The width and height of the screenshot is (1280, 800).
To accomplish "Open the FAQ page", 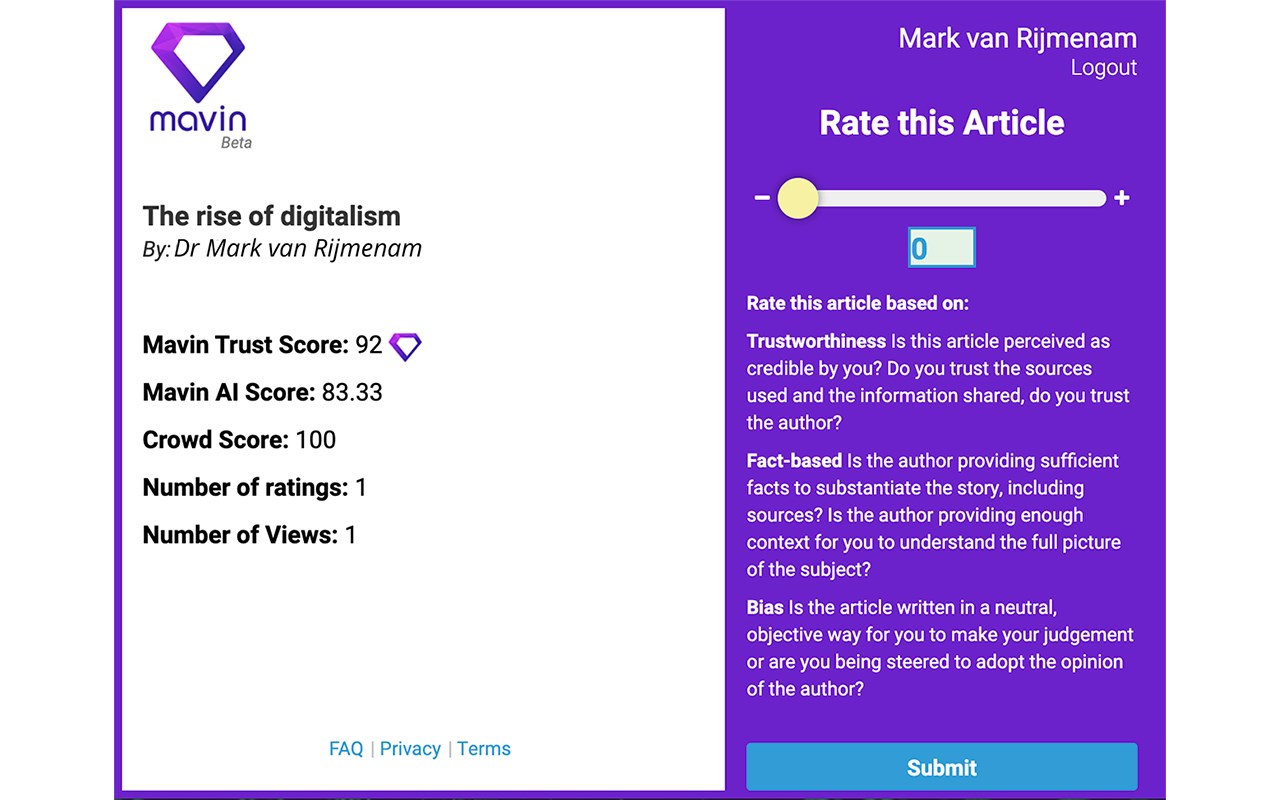I will [x=346, y=749].
